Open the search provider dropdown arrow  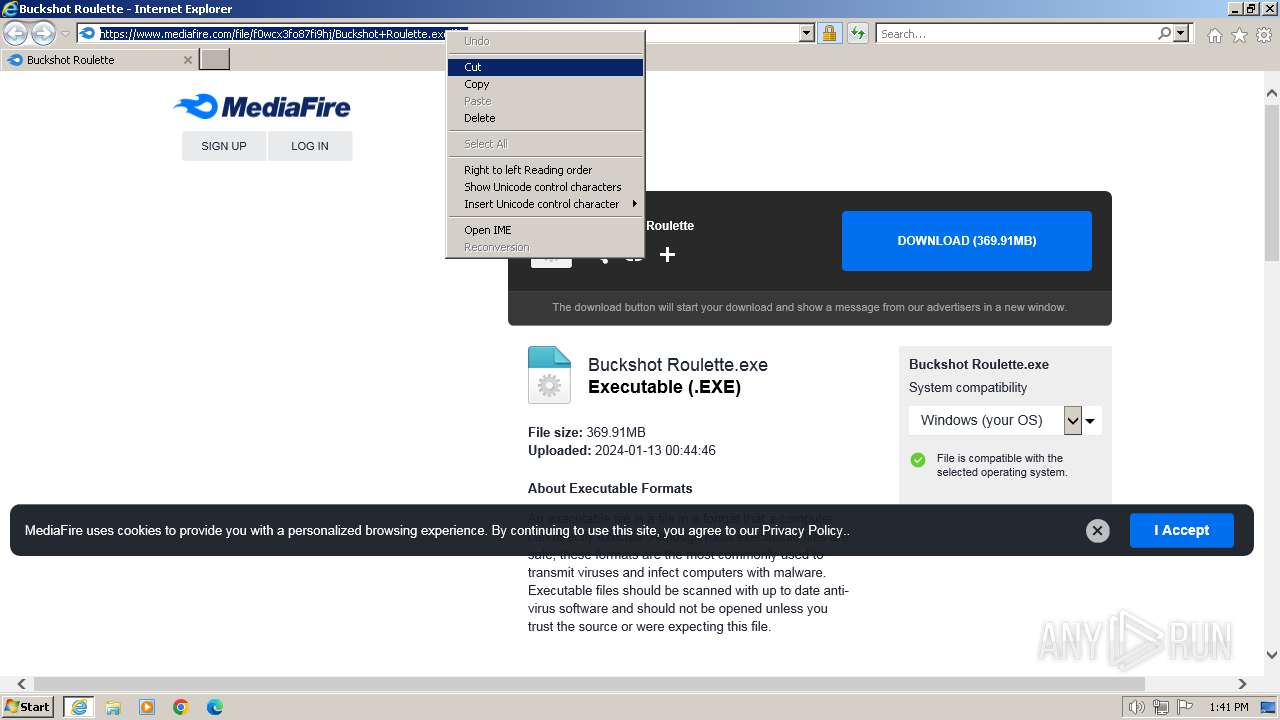[x=1181, y=33]
